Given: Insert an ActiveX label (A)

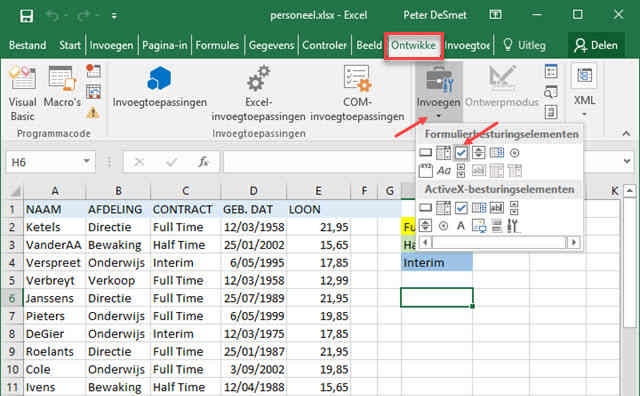Looking at the screenshot, I should point(461,226).
